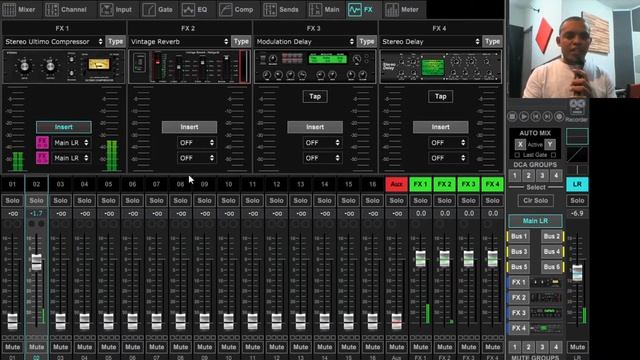Switch to the EQ tab

(195, 9)
